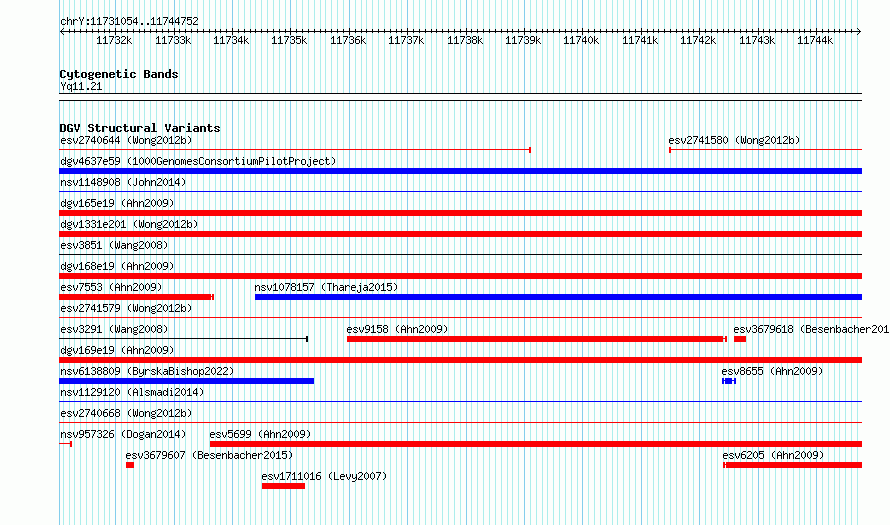This screenshot has height=525, width=890.
Task: Click the 11744k ruler tick label
Action: [x=815, y=40]
